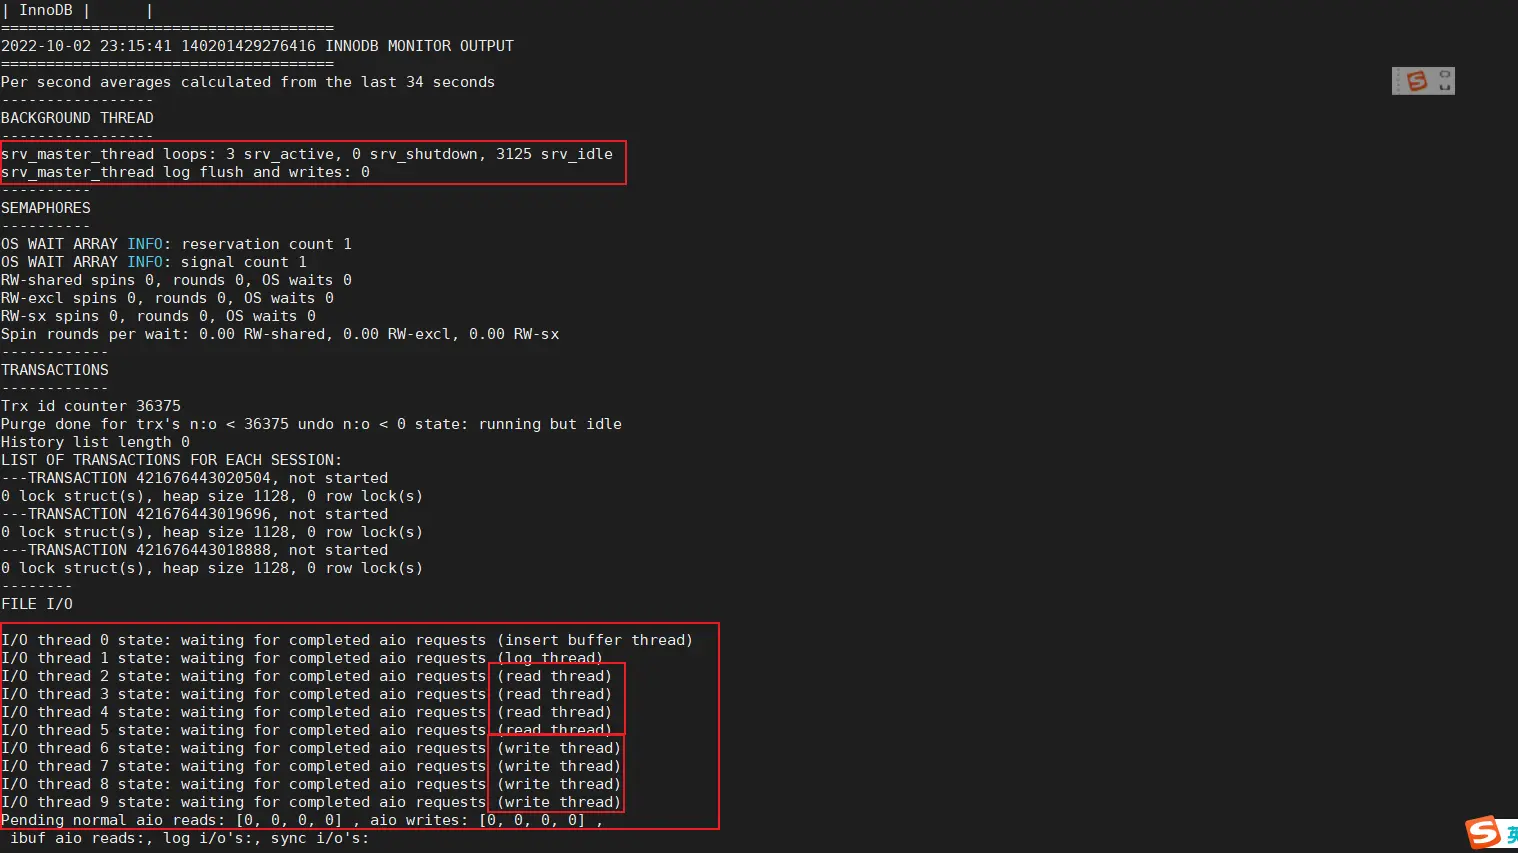Viewport: 1518px width, 853px height.
Task: Click the line ending 'reservation count 1'
Action: [x=176, y=244]
